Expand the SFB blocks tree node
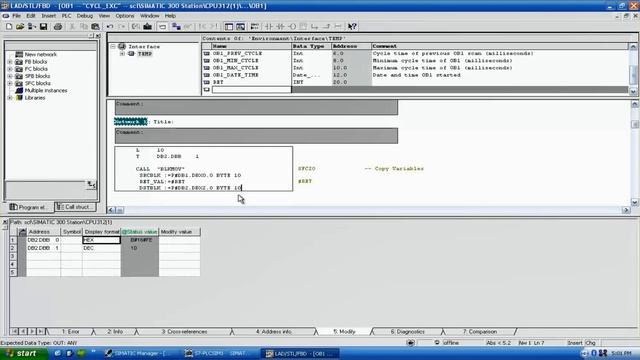 coord(10,76)
